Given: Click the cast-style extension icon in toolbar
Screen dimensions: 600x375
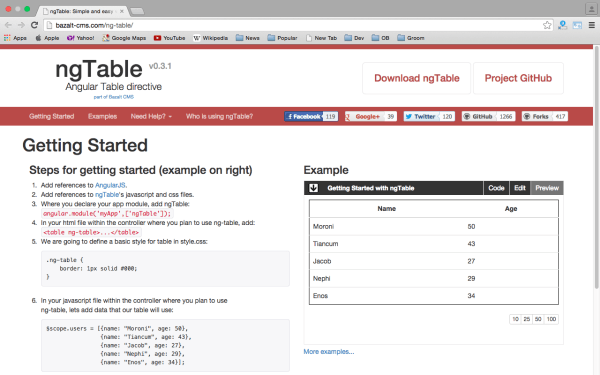Looking at the screenshot, I should [577, 25].
